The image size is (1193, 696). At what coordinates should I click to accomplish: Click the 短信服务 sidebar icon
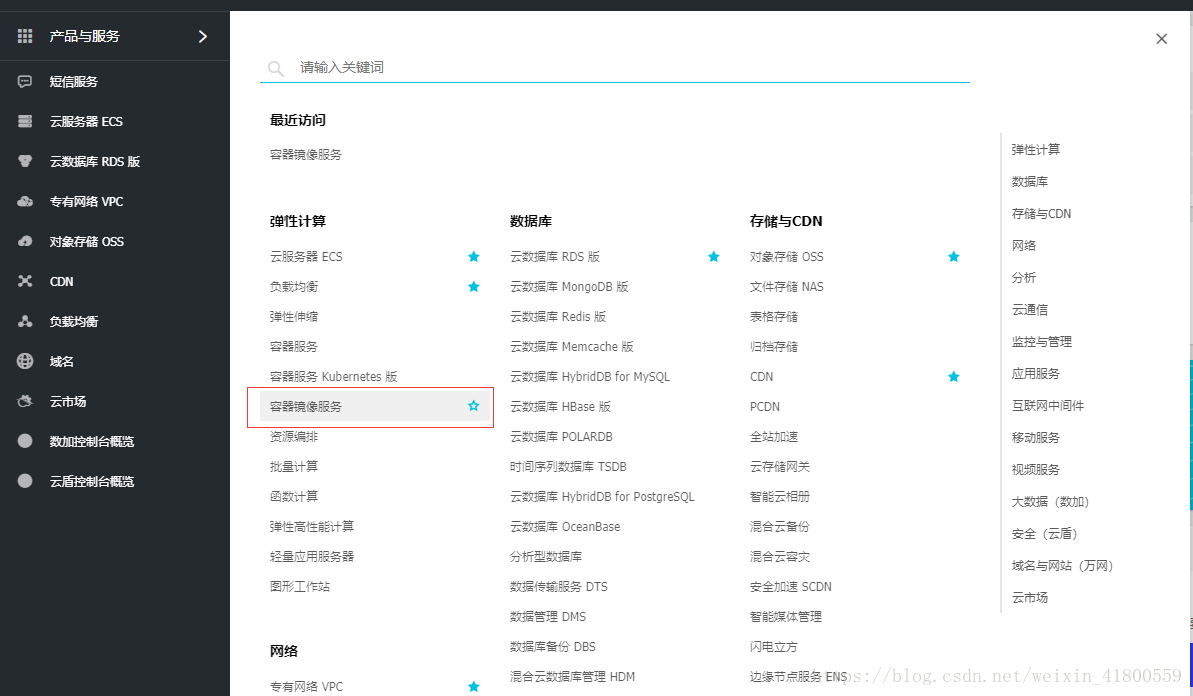[25, 81]
